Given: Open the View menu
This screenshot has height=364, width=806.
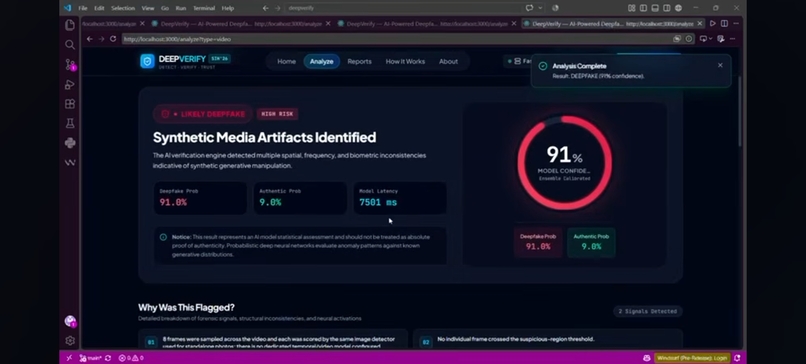Looking at the screenshot, I should (148, 8).
